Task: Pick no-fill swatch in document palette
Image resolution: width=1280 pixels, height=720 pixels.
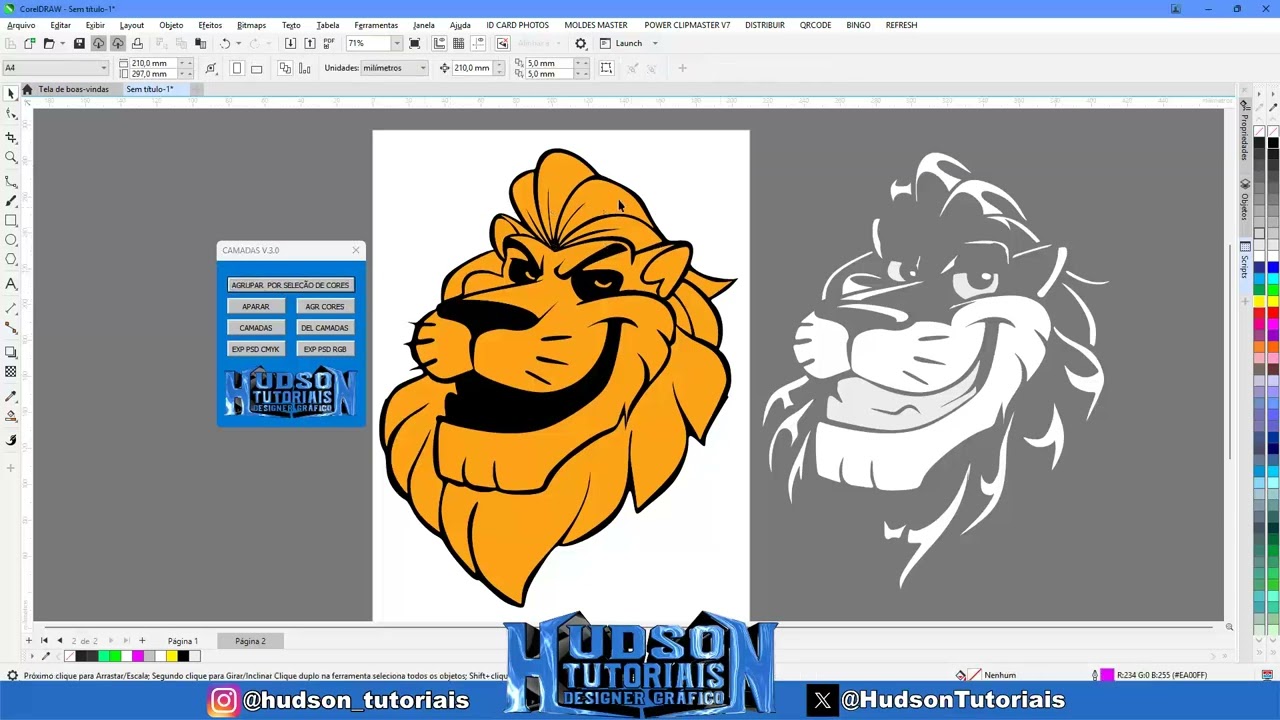Action: pyautogui.click(x=69, y=656)
